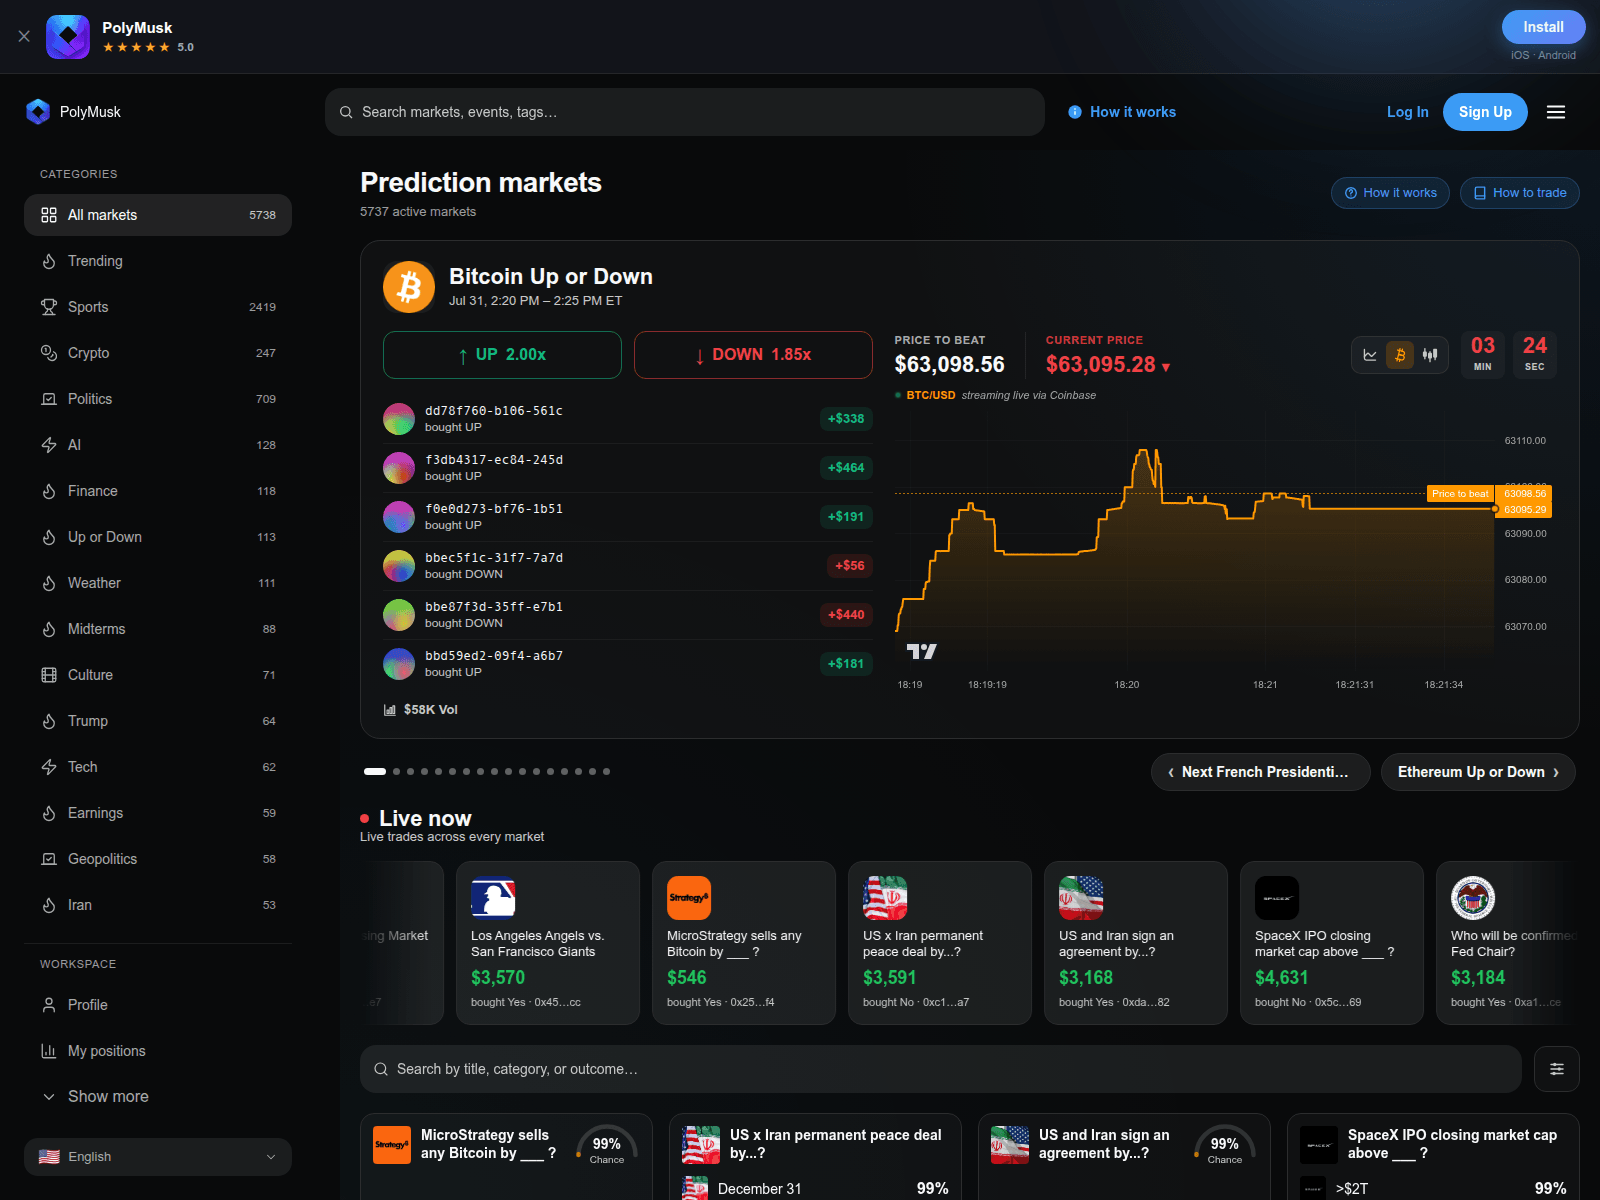Open My positions chart icon

tap(49, 1051)
